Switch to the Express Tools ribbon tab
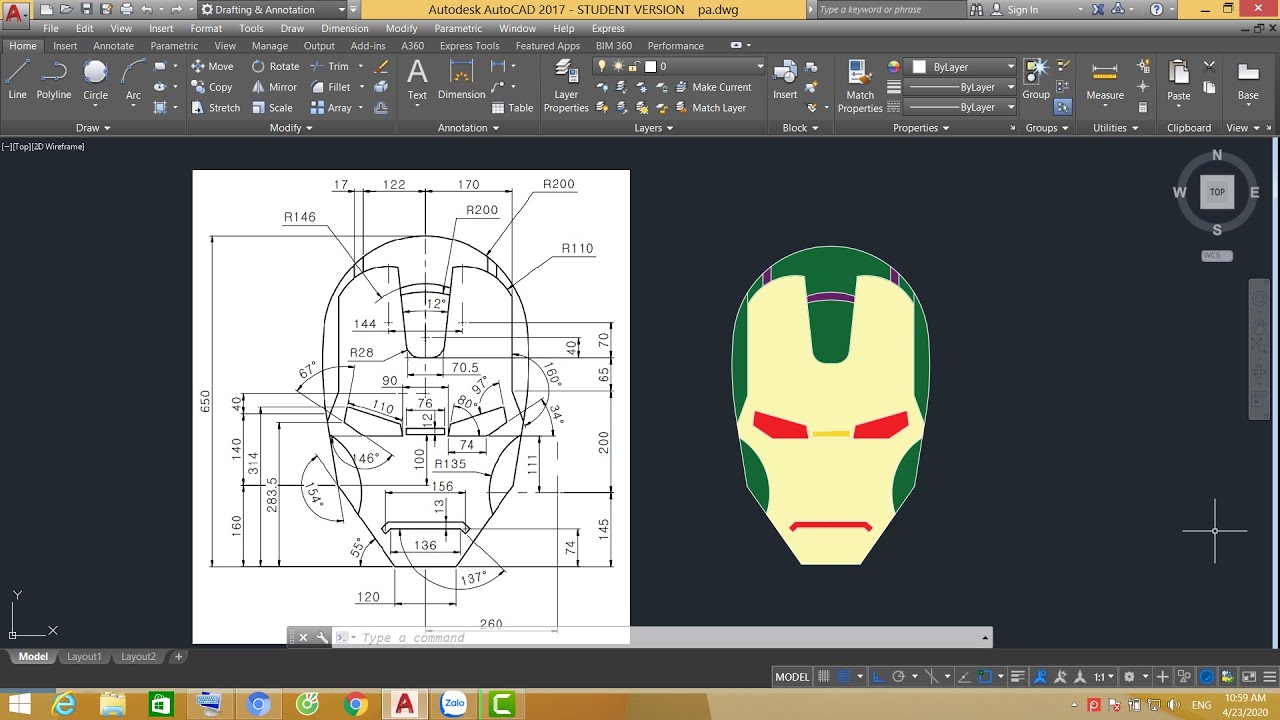This screenshot has width=1280, height=720. (x=469, y=46)
